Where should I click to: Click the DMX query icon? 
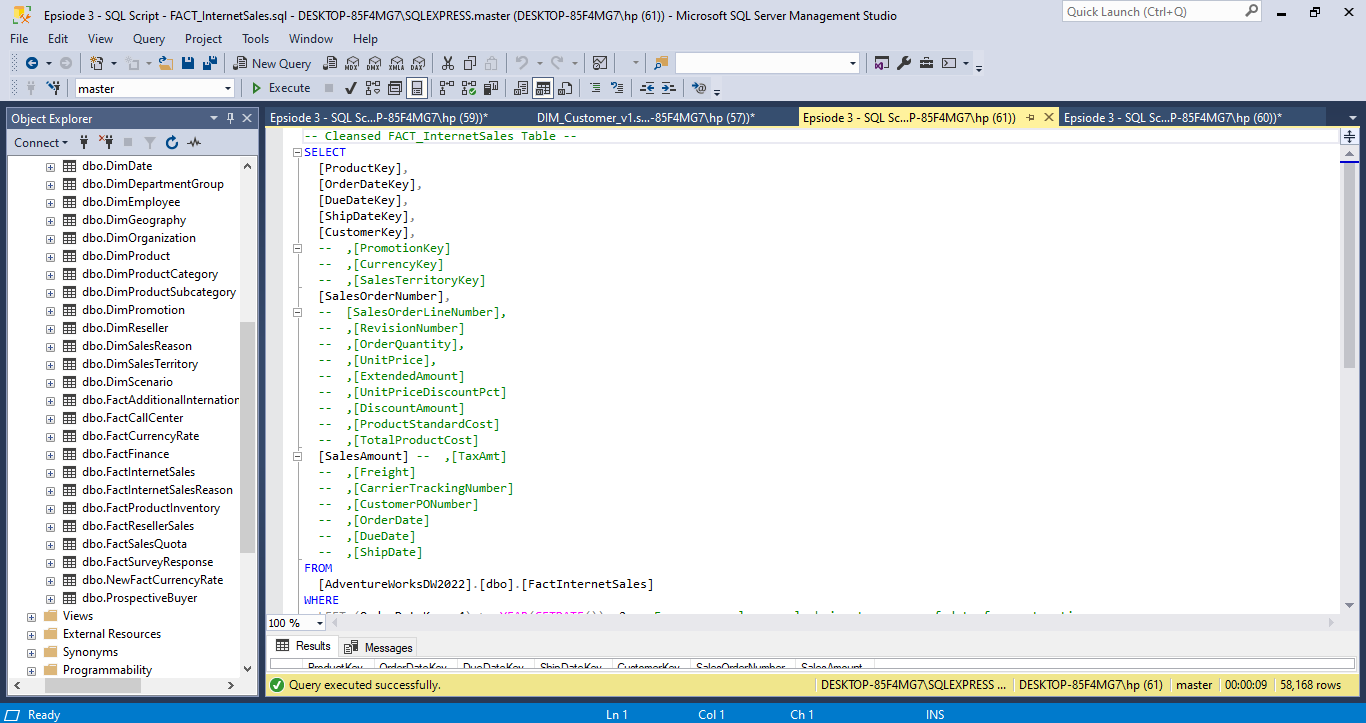coord(374,63)
